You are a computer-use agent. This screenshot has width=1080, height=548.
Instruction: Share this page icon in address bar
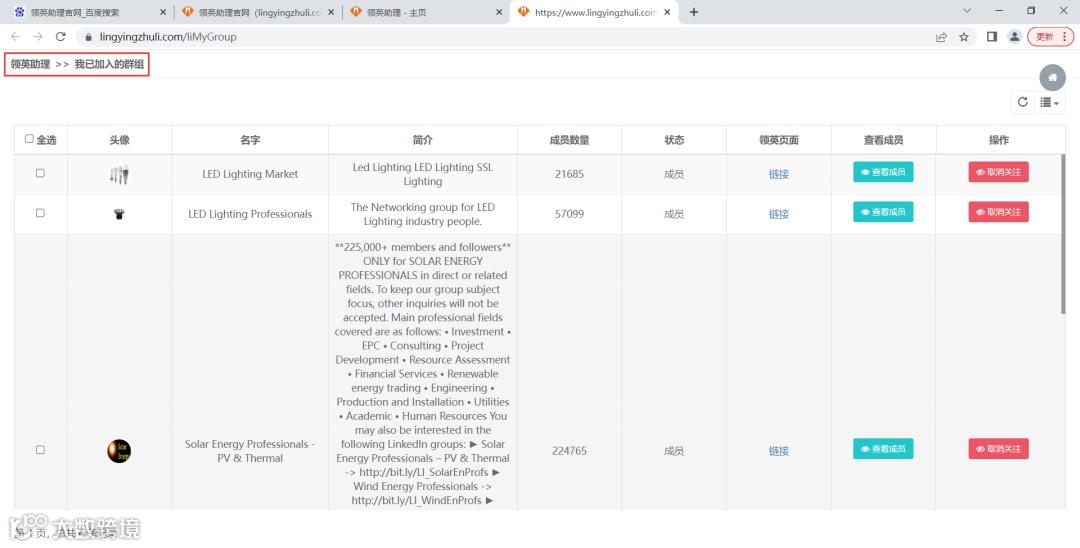click(942, 37)
